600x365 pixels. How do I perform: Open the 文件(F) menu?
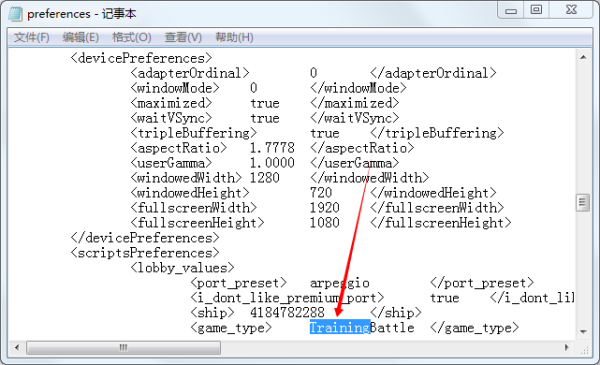point(31,37)
